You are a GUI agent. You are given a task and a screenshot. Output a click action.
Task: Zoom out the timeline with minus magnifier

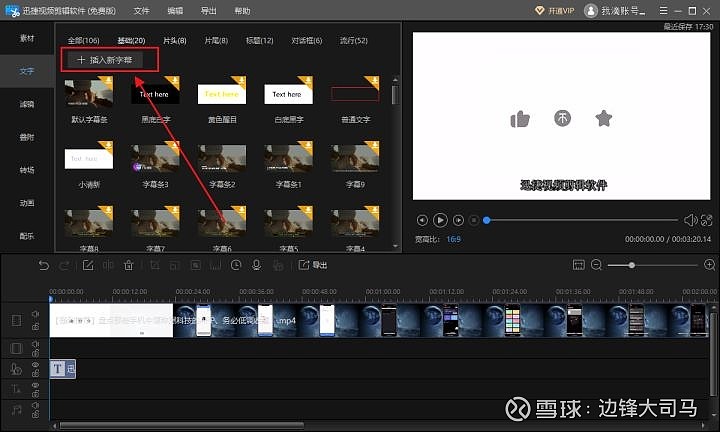point(596,265)
